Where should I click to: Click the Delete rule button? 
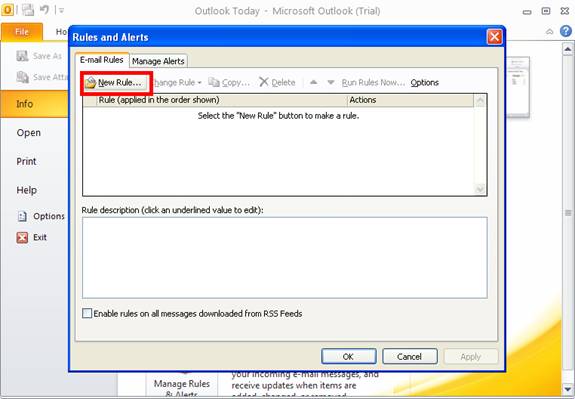point(277,83)
